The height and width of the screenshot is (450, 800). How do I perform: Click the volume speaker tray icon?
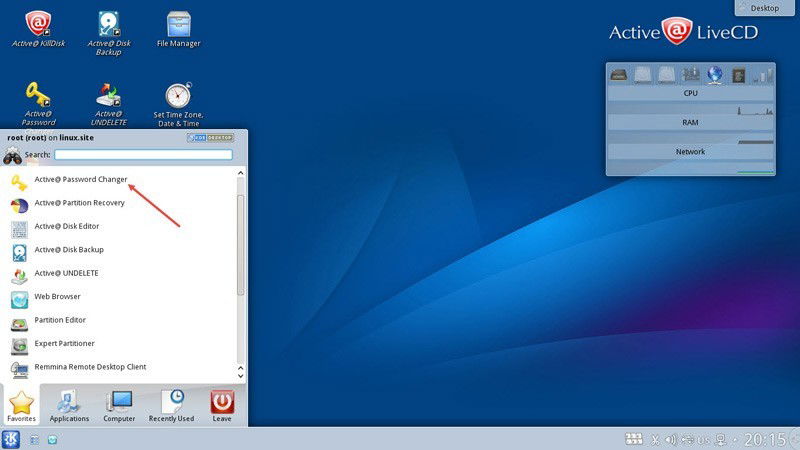671,439
